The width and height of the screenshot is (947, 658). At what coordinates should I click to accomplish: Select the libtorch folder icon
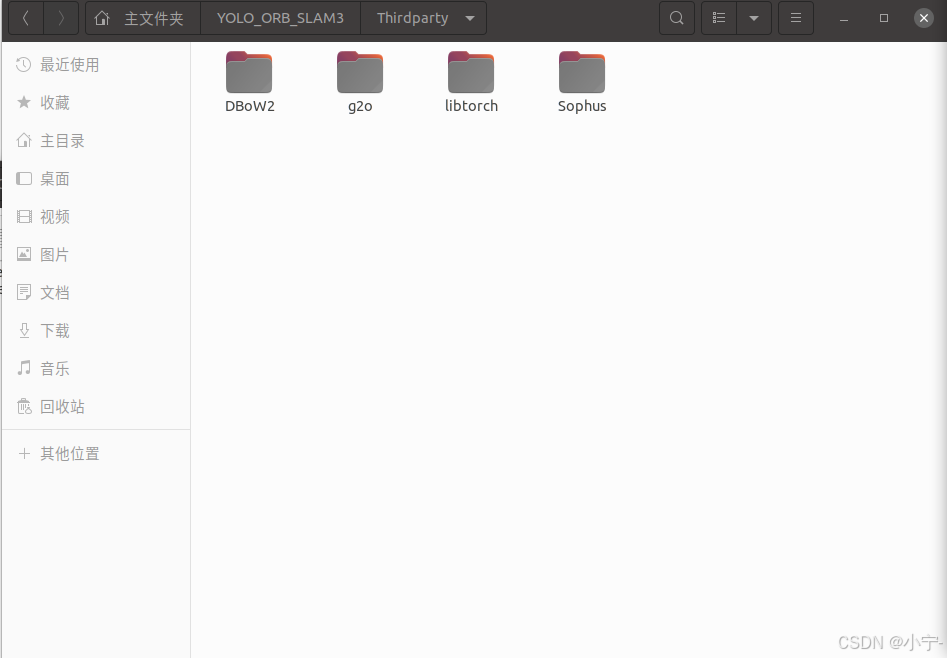point(471,72)
